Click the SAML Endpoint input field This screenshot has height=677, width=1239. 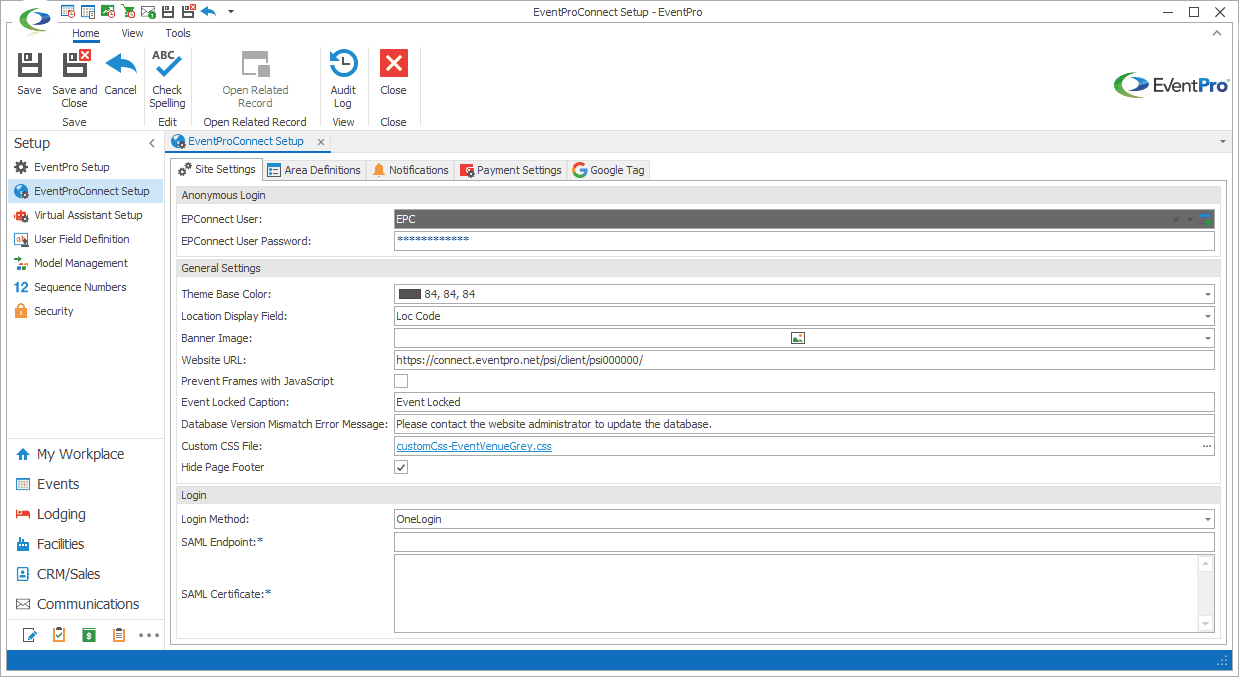[804, 541]
